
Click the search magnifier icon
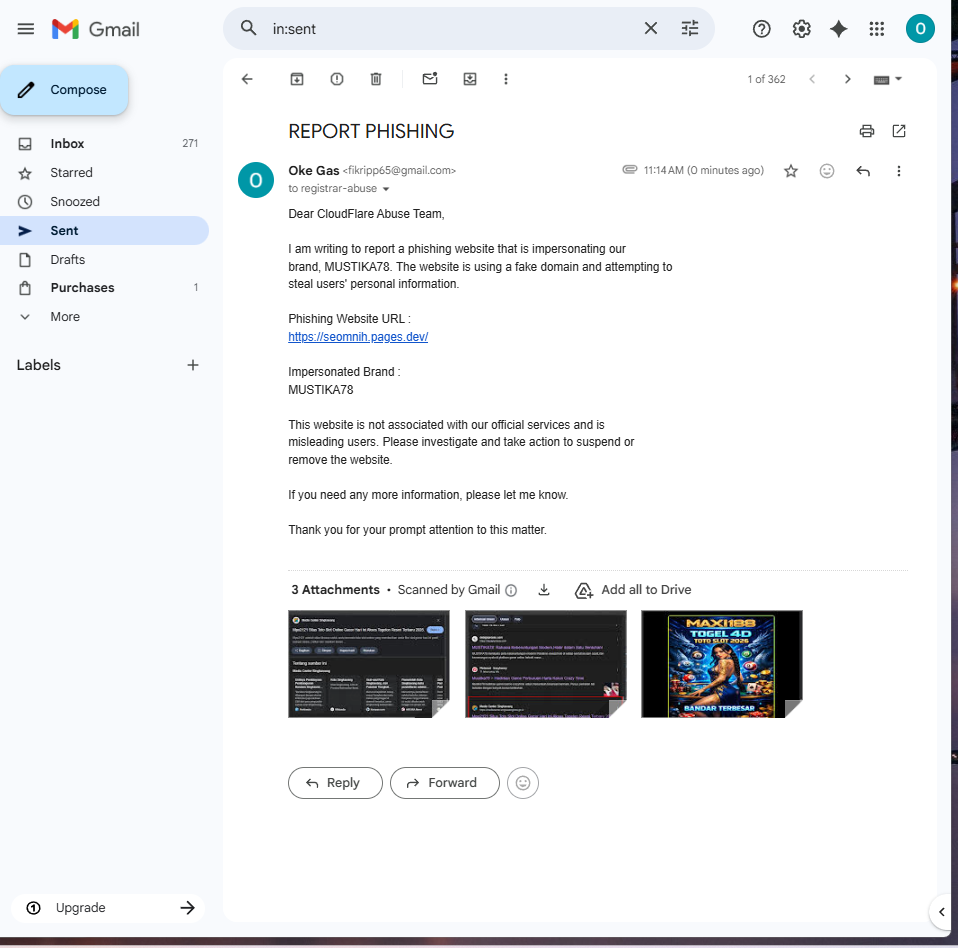tap(248, 28)
